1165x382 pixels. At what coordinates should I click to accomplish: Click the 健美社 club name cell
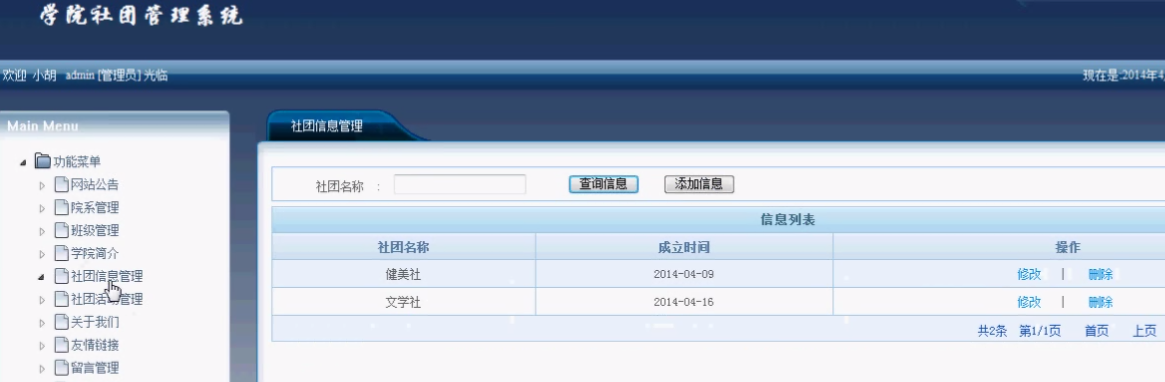[x=403, y=274]
